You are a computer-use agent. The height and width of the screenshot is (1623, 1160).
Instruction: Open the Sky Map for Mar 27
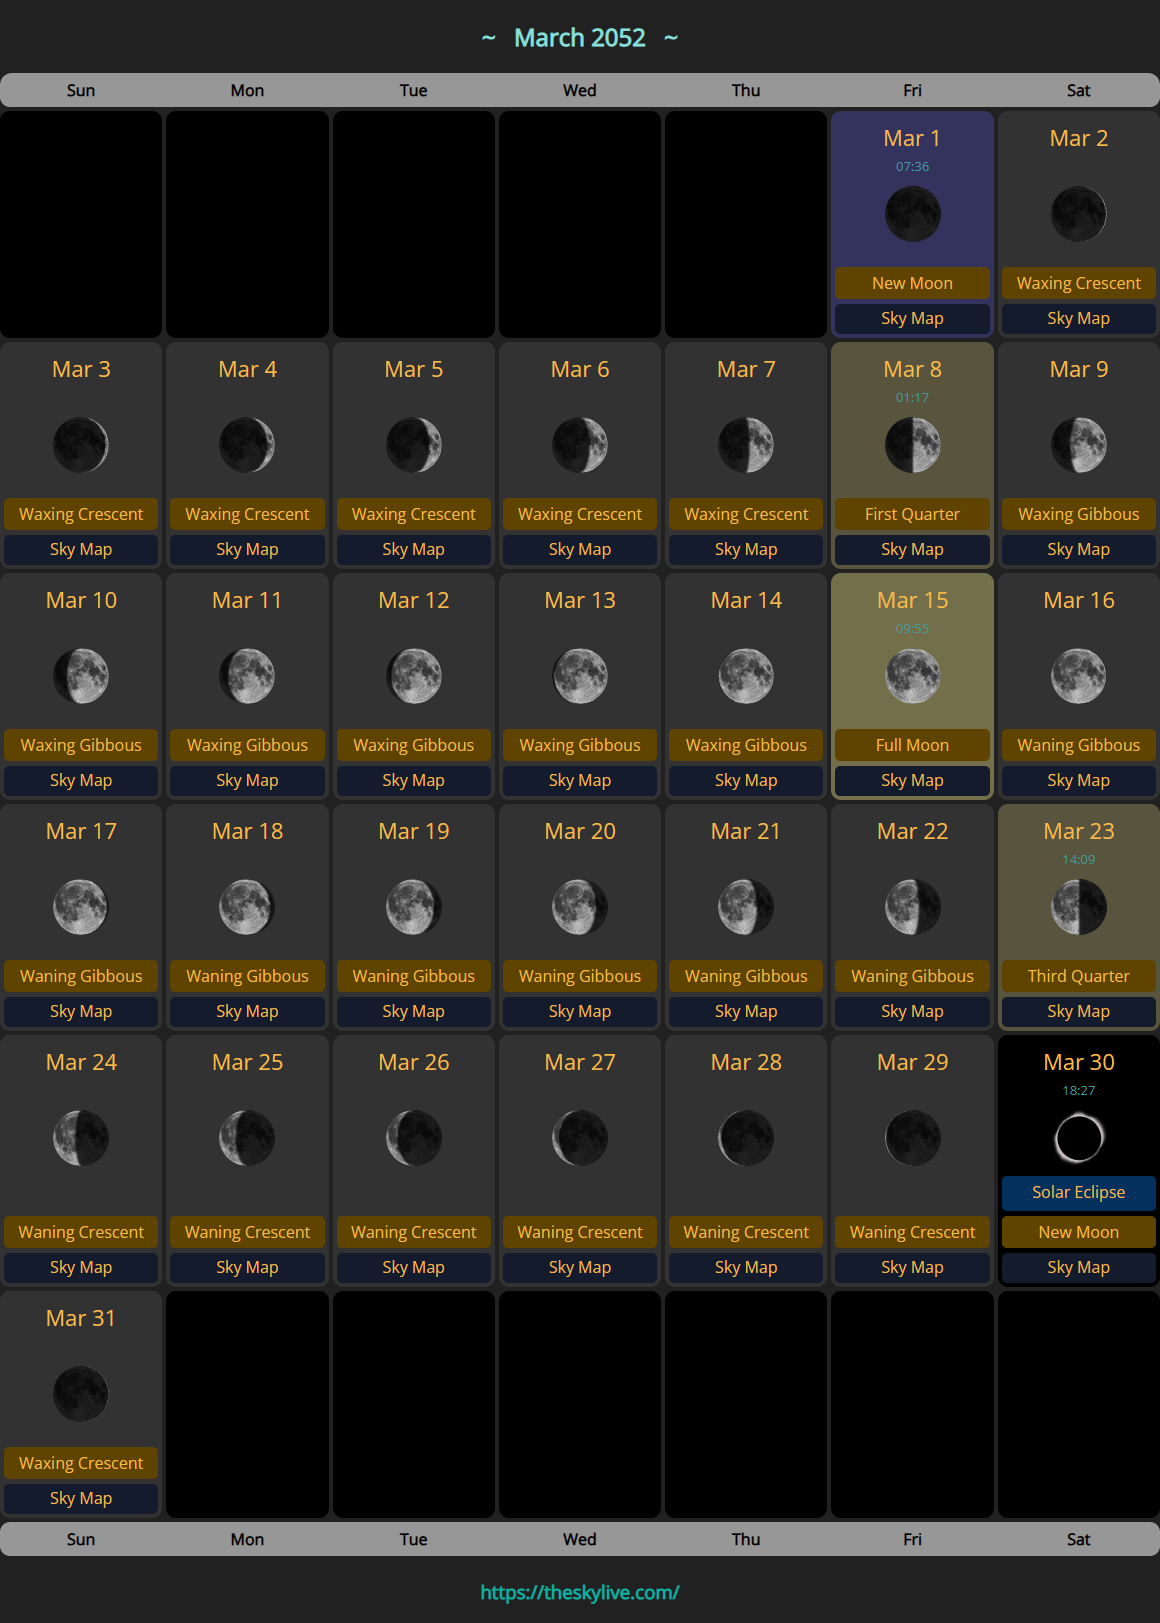[580, 1267]
